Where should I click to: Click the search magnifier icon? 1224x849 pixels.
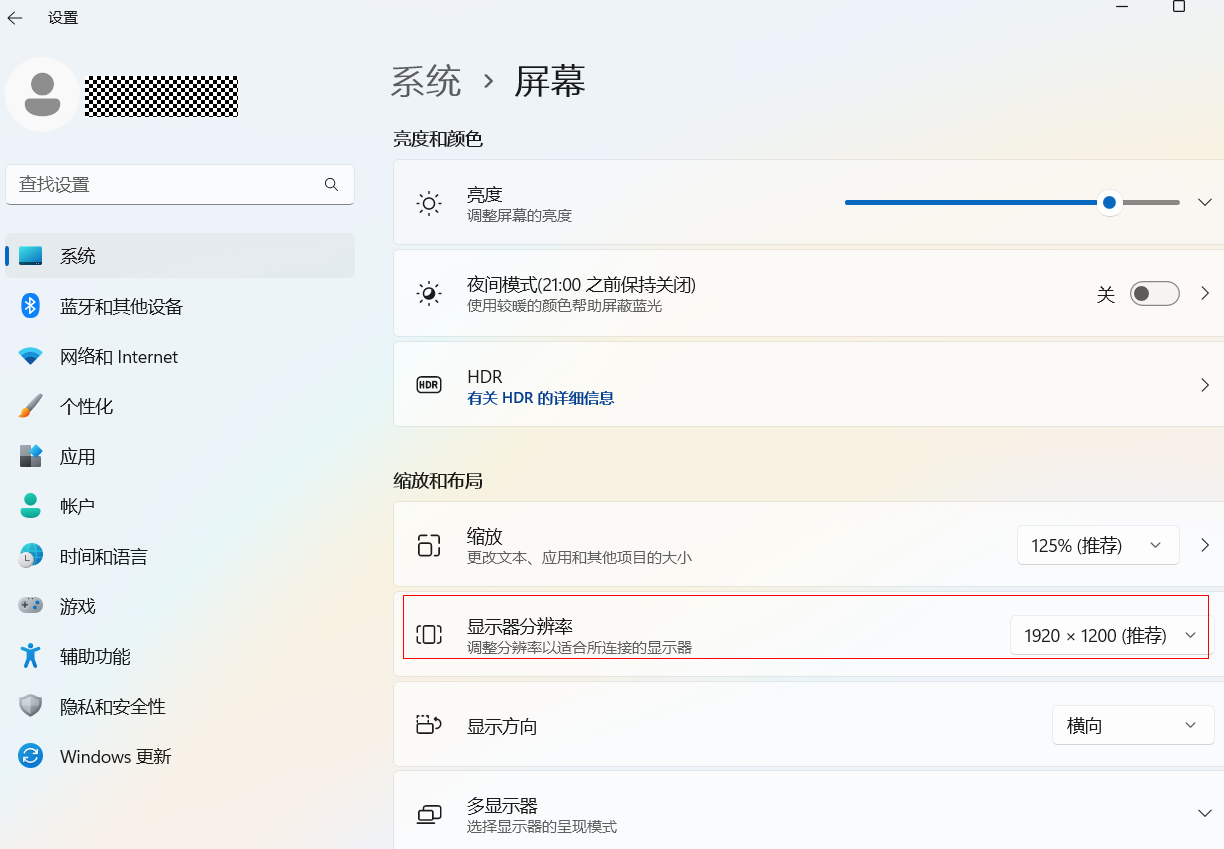331,185
